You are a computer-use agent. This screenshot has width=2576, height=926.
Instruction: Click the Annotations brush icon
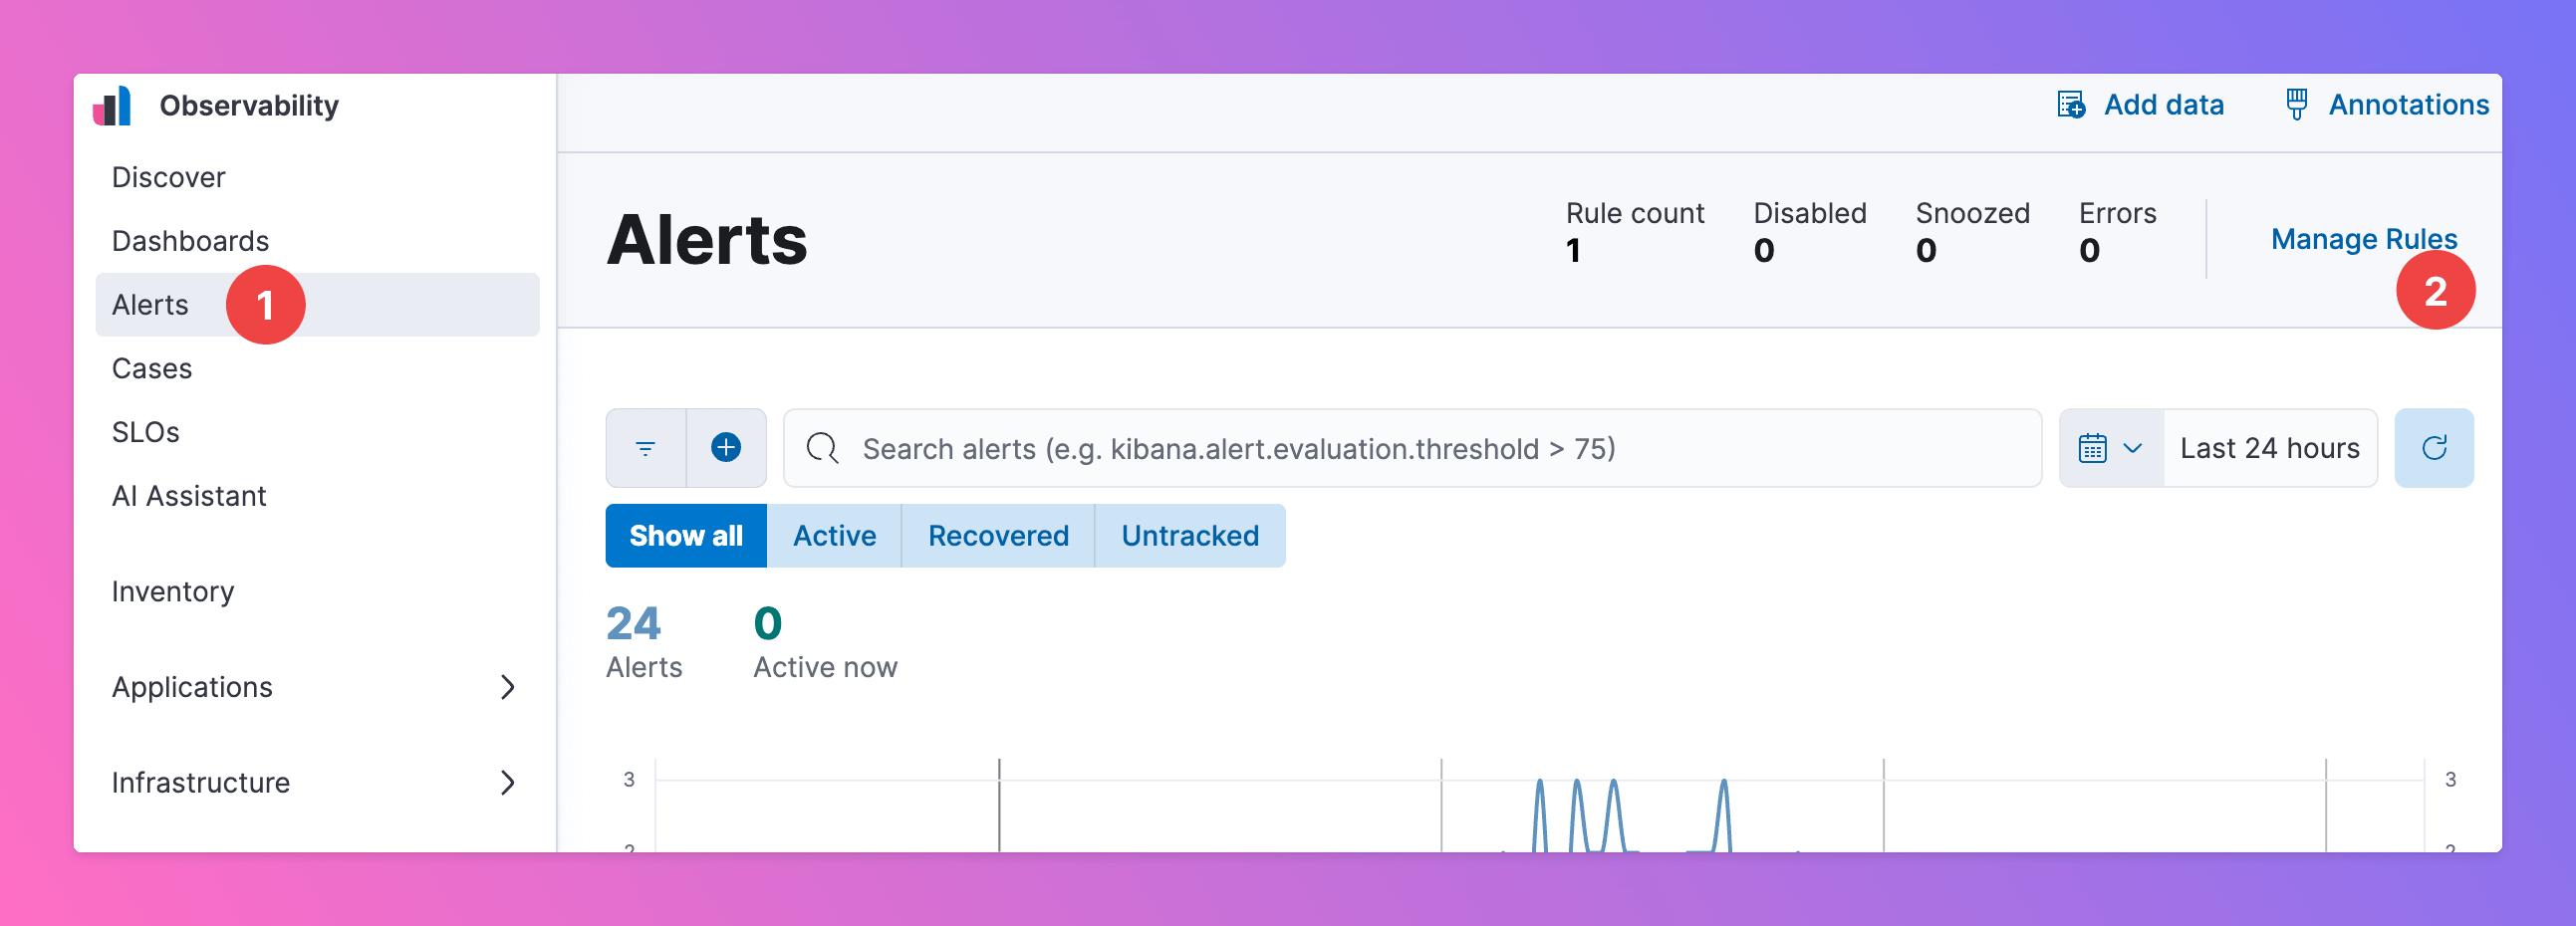(2297, 105)
